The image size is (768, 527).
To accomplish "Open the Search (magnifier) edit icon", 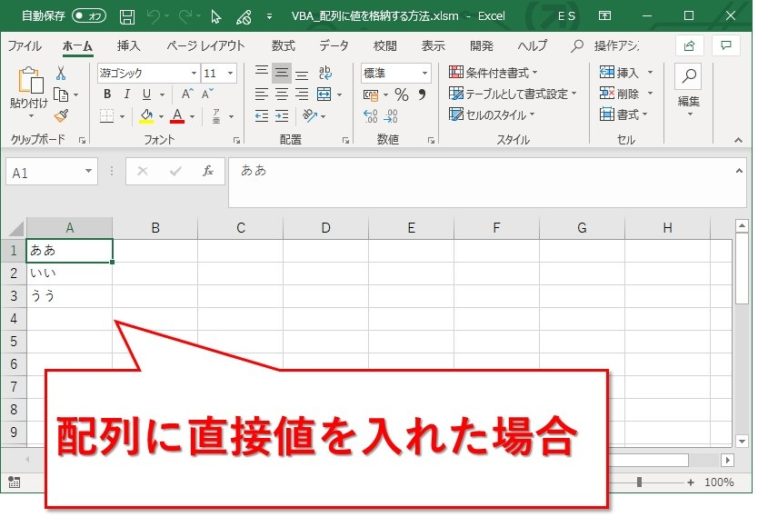I will pyautogui.click(x=688, y=76).
